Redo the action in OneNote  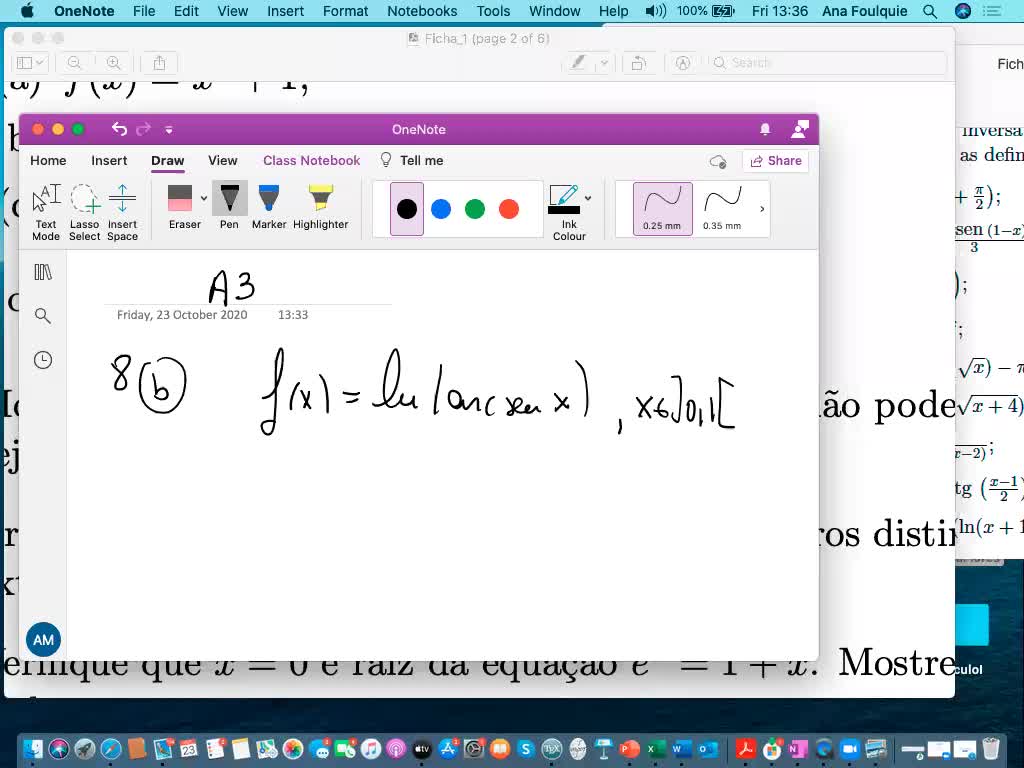(144, 129)
